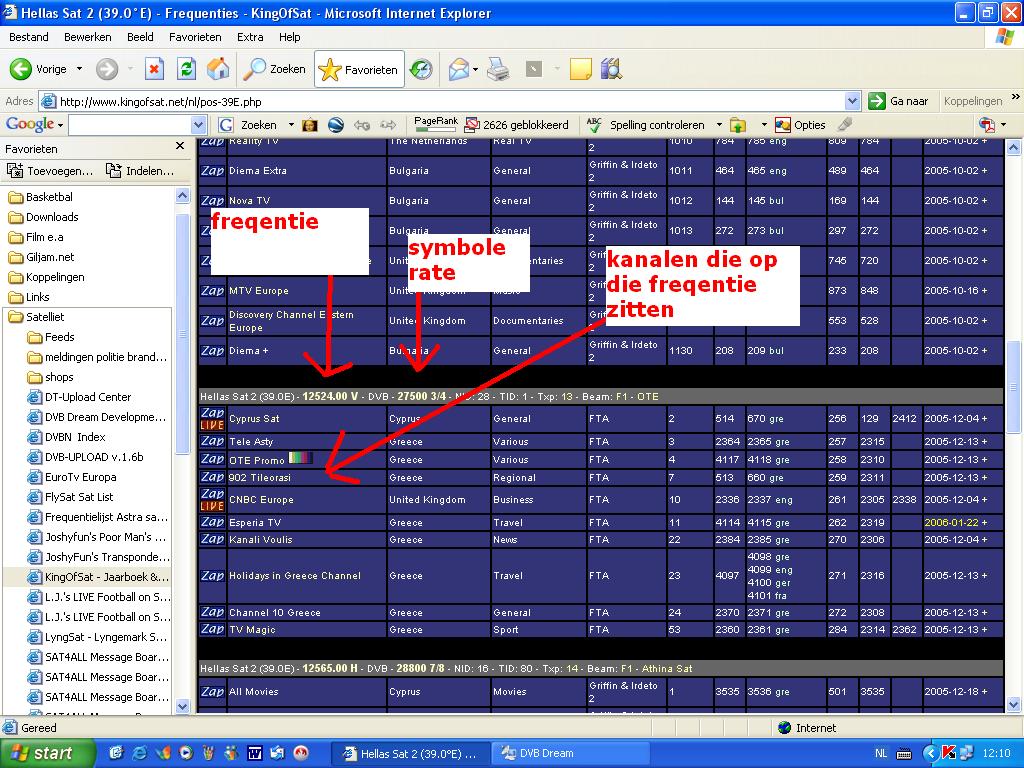Open the Basketbal favorites folder
Image resolution: width=1024 pixels, height=768 pixels.
(x=40, y=197)
